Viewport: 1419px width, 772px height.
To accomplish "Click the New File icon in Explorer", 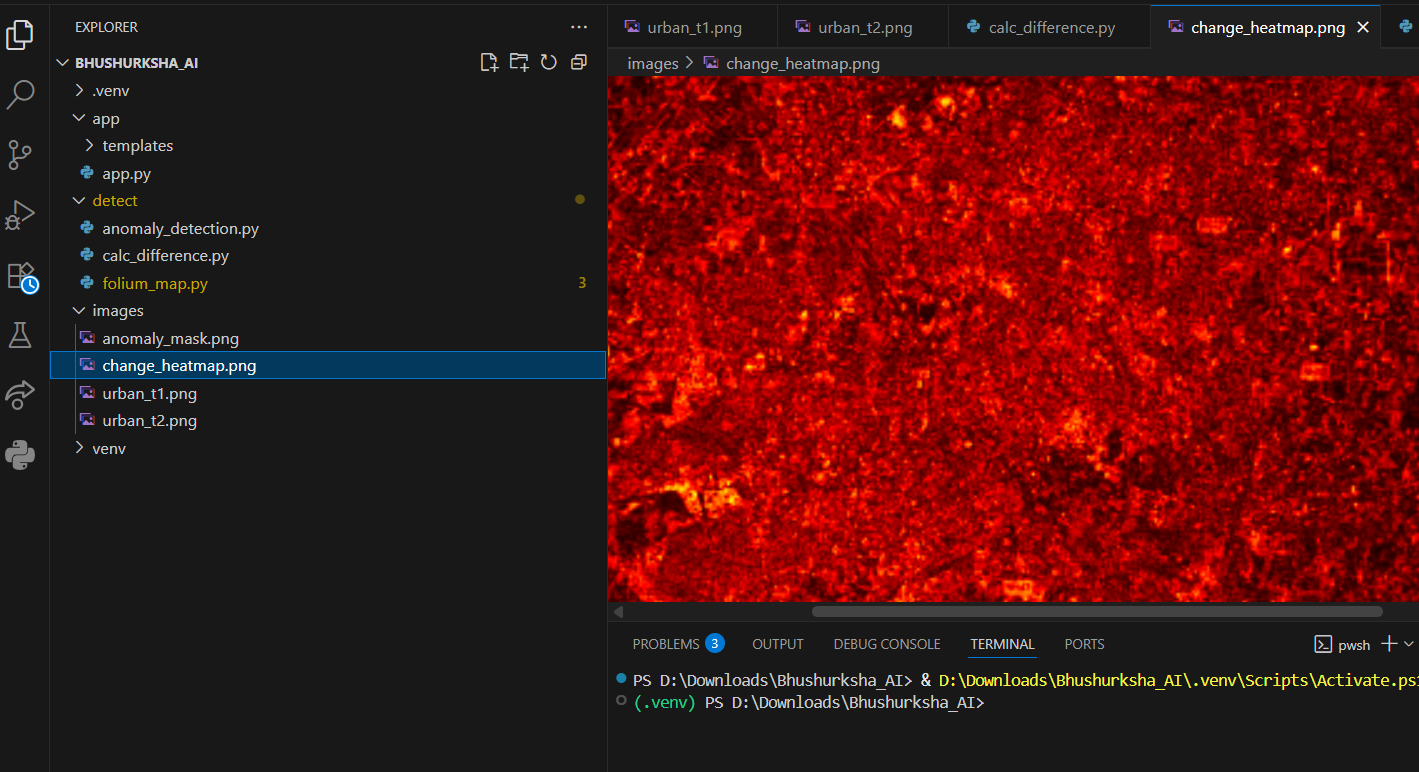I will (489, 62).
